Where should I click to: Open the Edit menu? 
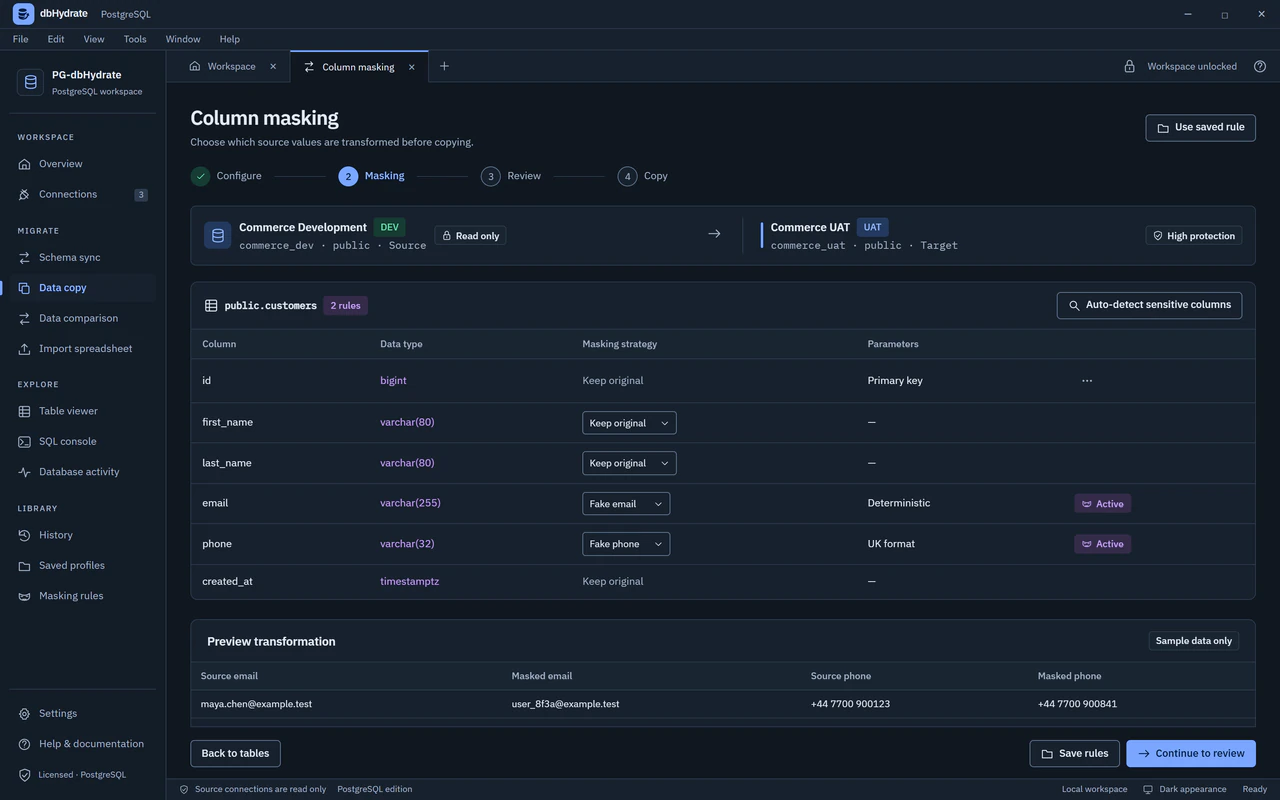point(56,39)
